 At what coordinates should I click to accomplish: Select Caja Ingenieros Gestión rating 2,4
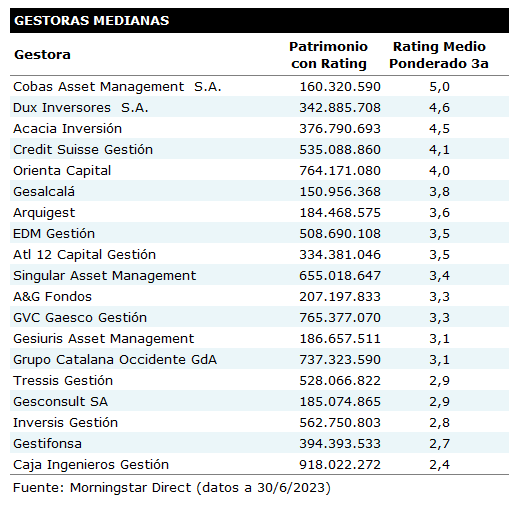click(x=439, y=465)
